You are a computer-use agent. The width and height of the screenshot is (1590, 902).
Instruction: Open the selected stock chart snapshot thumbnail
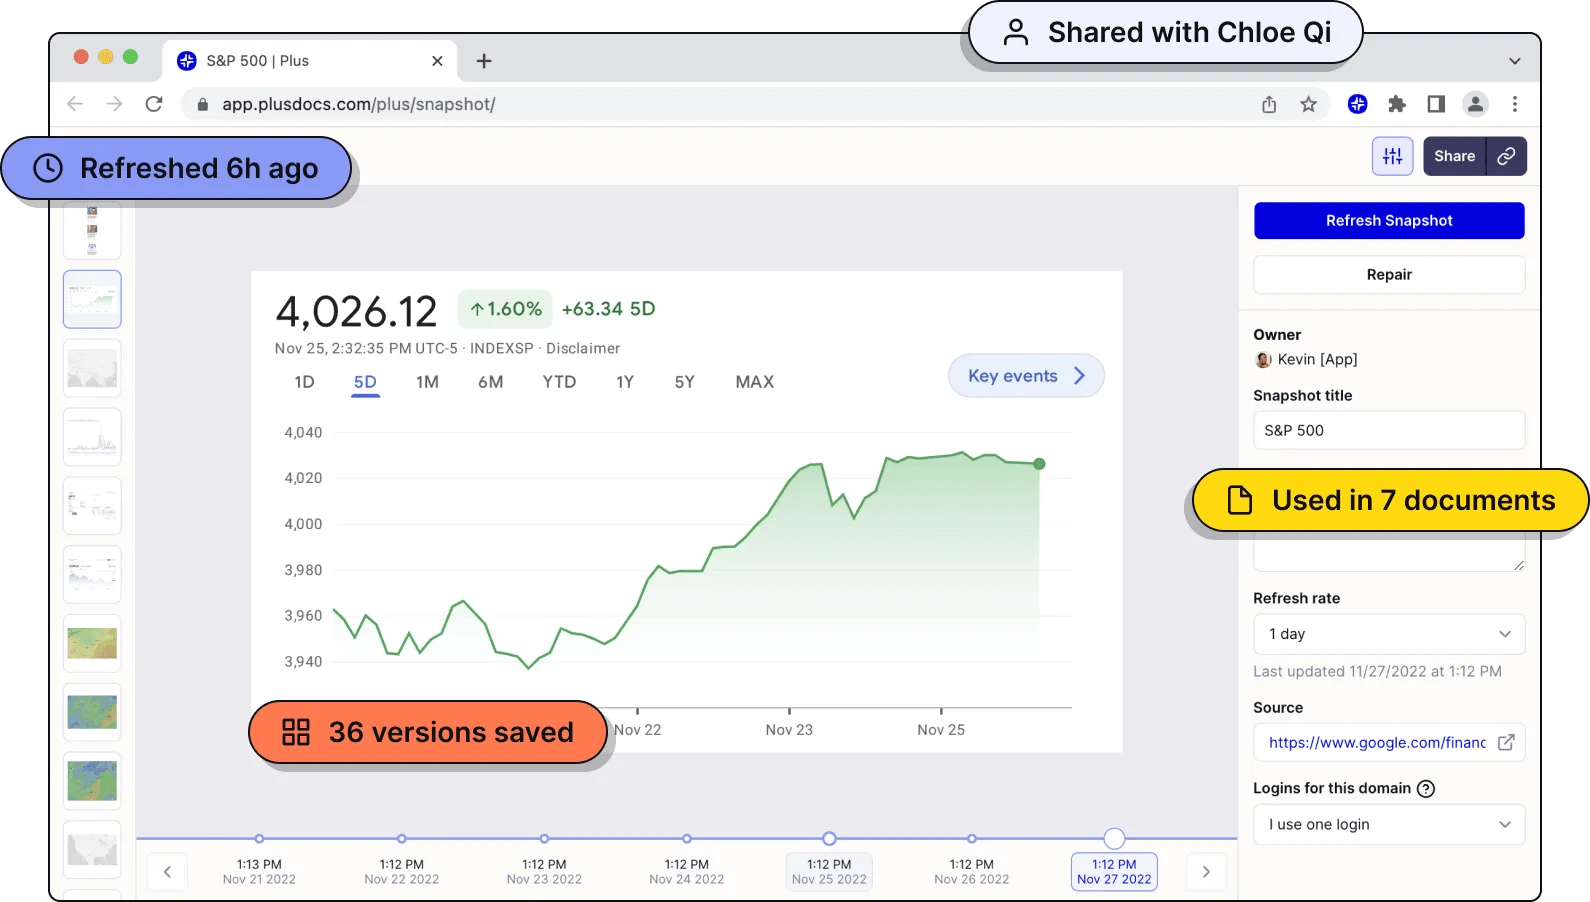pos(92,299)
